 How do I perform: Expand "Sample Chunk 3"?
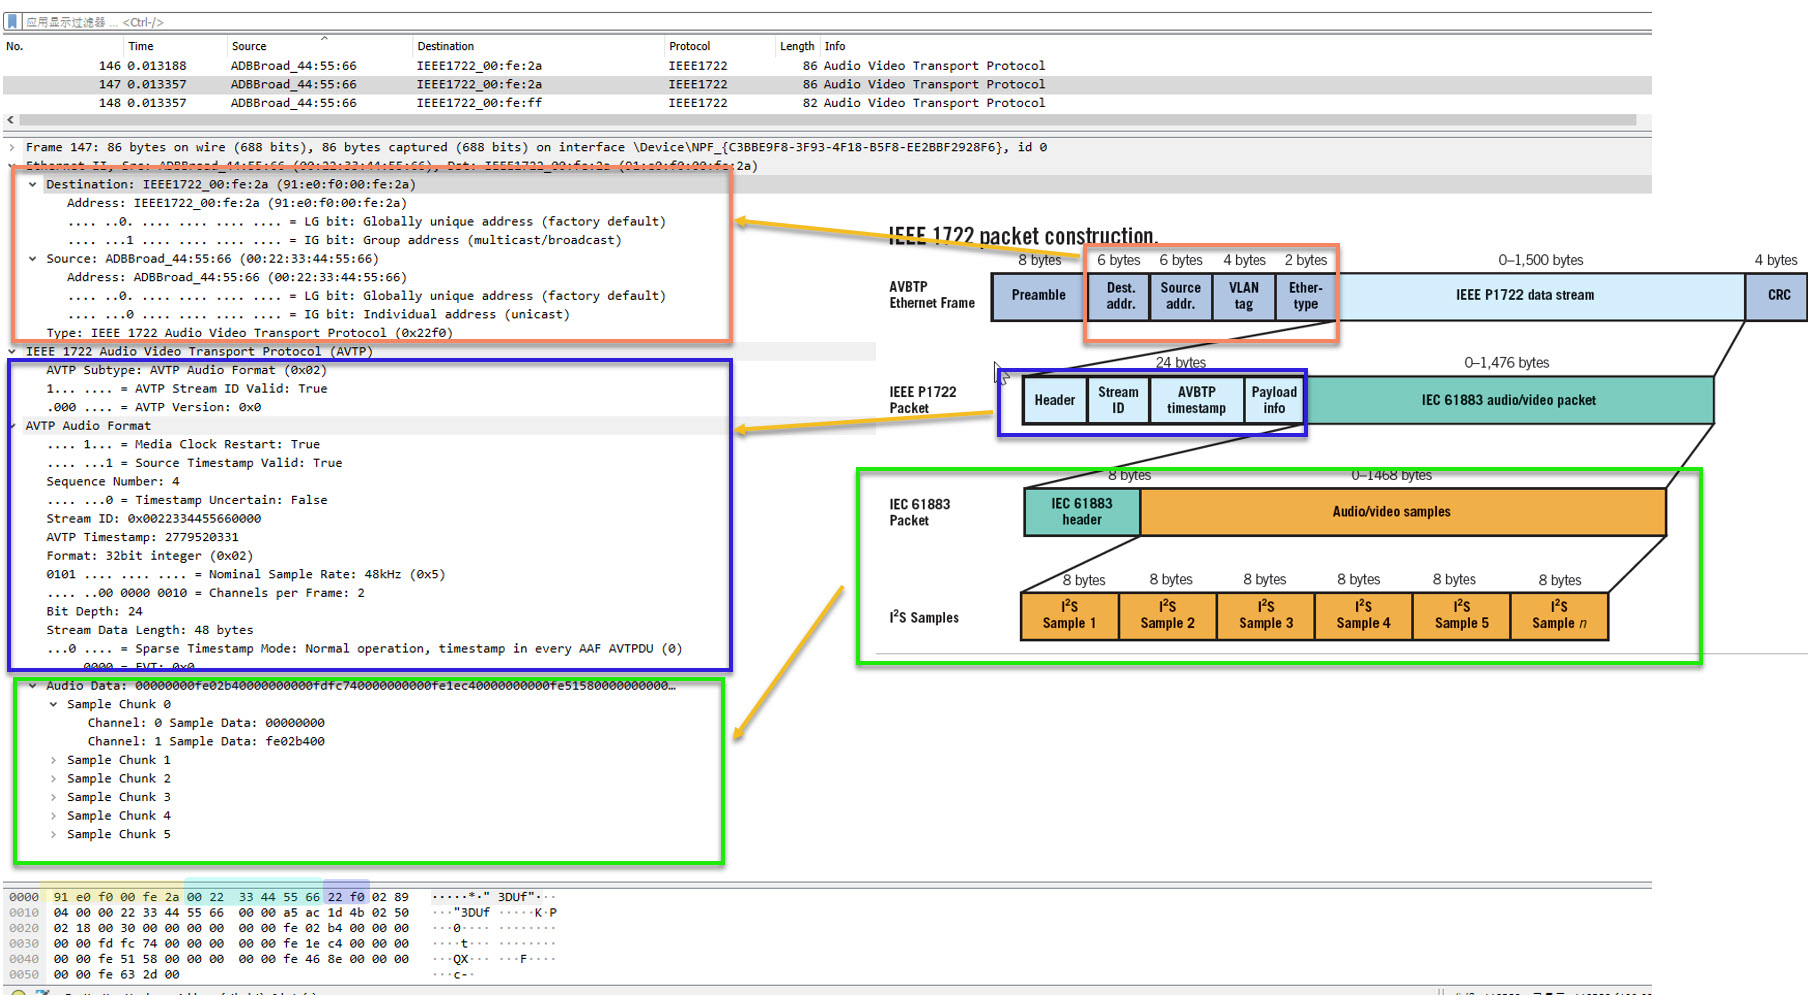[x=54, y=797]
